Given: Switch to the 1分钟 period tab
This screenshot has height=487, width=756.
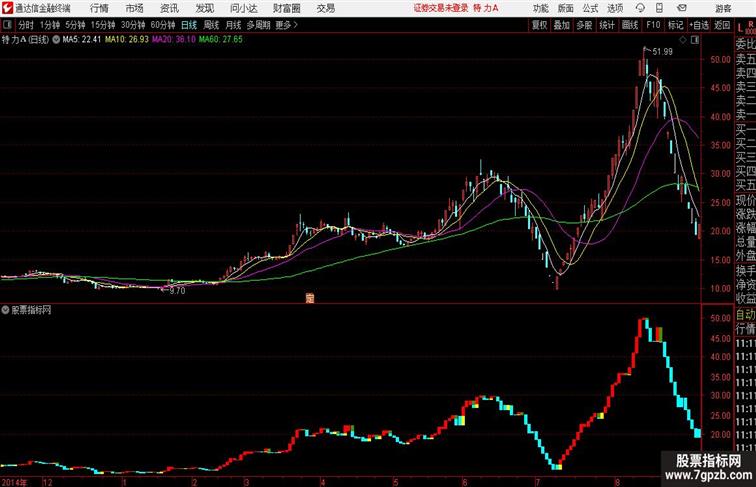Looking at the screenshot, I should coord(50,25).
